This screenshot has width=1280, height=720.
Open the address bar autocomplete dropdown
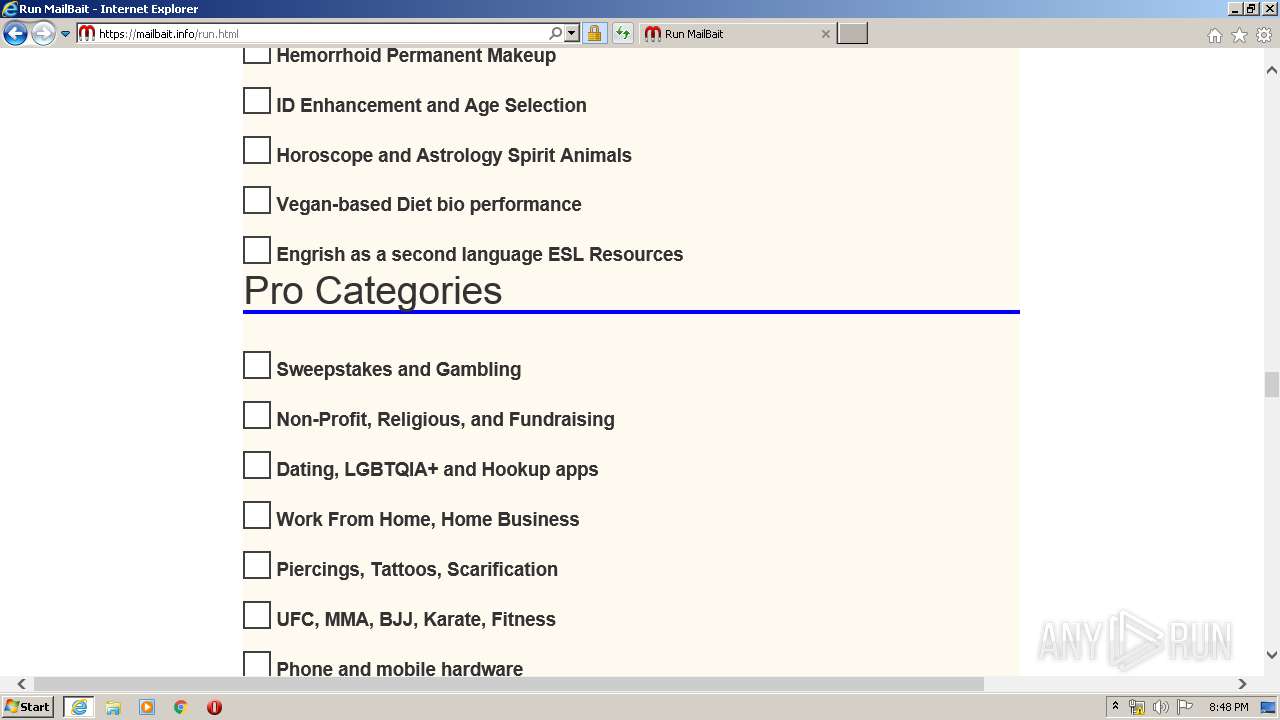pyautogui.click(x=572, y=33)
